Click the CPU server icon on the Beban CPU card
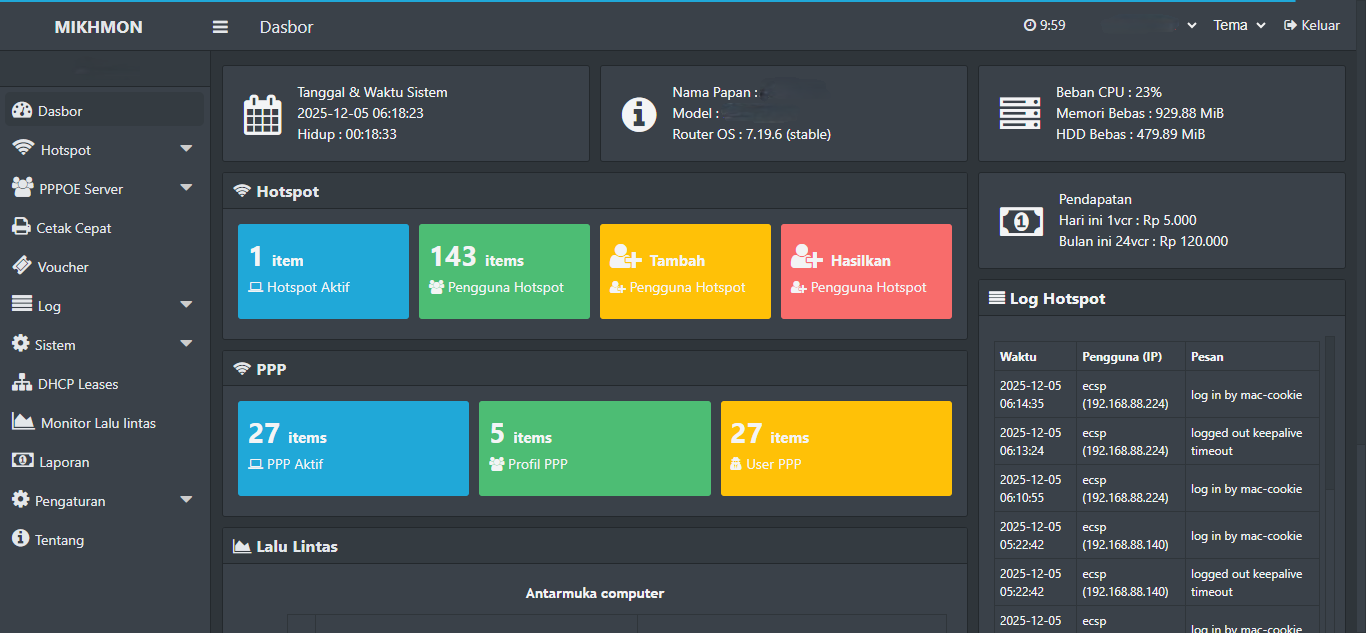 pos(1020,113)
